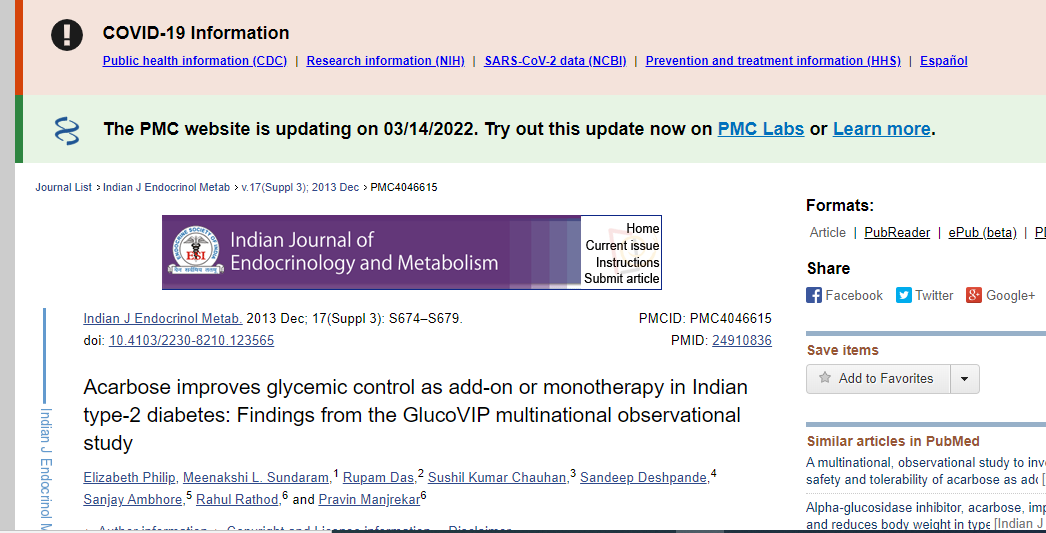Image resolution: width=1046 pixels, height=533 pixels.
Task: Open the DOI 10.4103/2230-8210.123565 link
Action: [x=191, y=341]
